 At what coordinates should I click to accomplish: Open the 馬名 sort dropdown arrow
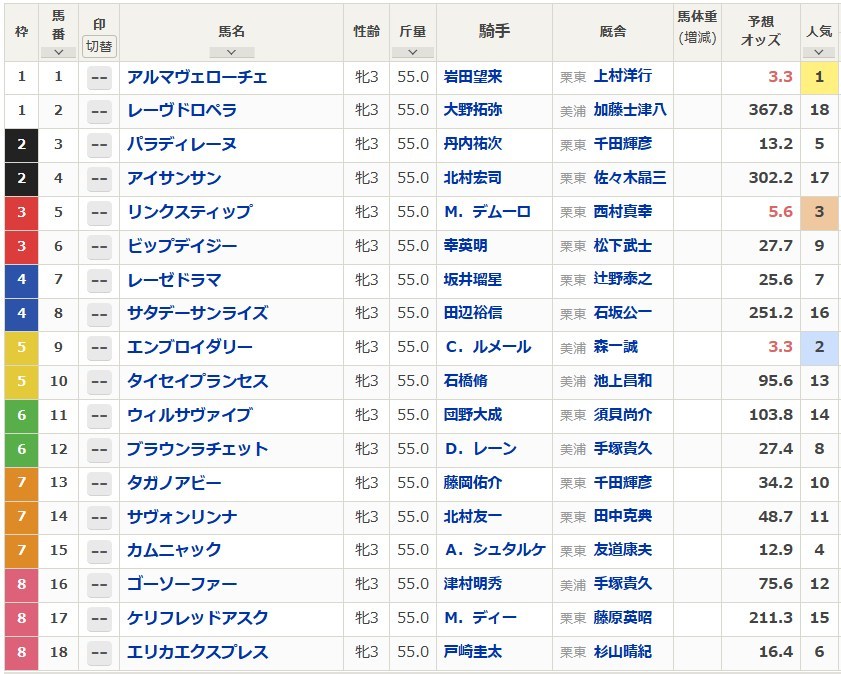(232, 53)
